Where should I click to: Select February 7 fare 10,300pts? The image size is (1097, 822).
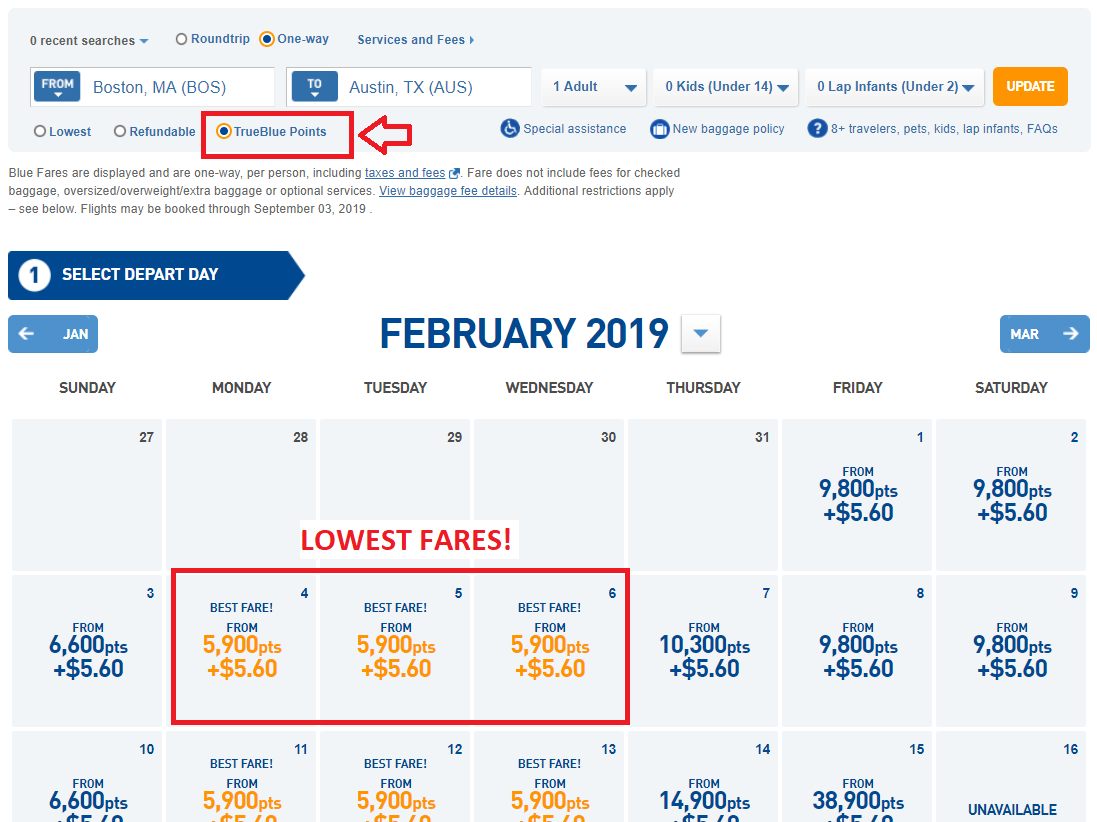(x=703, y=651)
